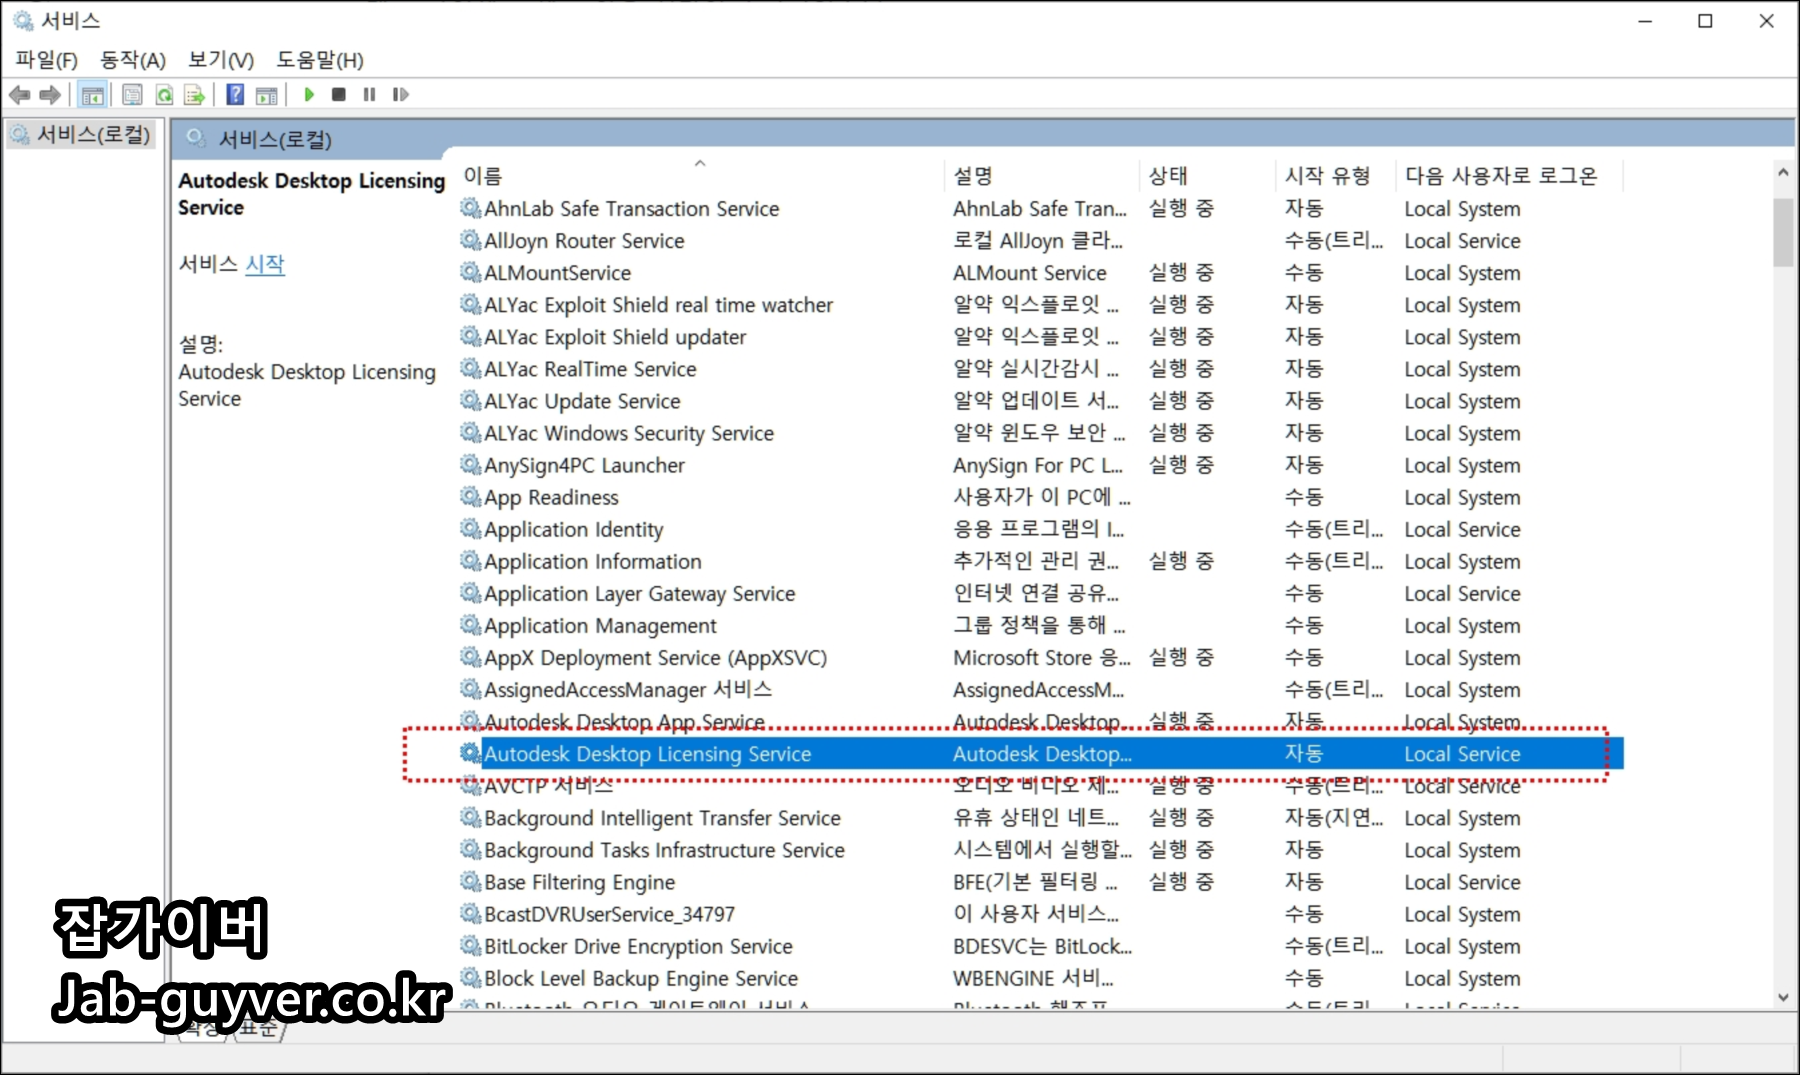Click gear icon beside Base Filtering Engine
This screenshot has width=1800, height=1075.
[470, 882]
